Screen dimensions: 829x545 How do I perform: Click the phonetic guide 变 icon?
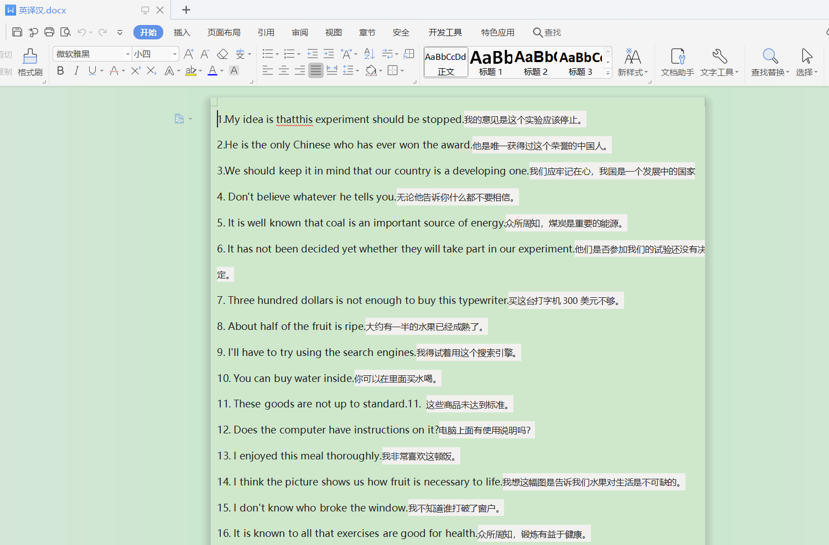point(241,54)
